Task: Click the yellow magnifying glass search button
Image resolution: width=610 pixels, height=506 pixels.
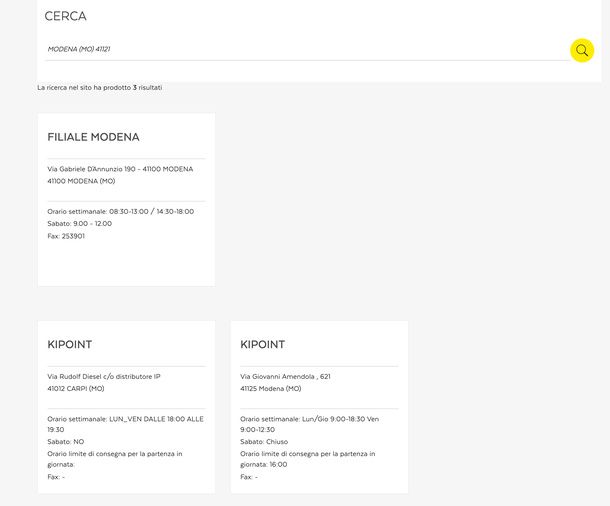Action: (x=582, y=50)
